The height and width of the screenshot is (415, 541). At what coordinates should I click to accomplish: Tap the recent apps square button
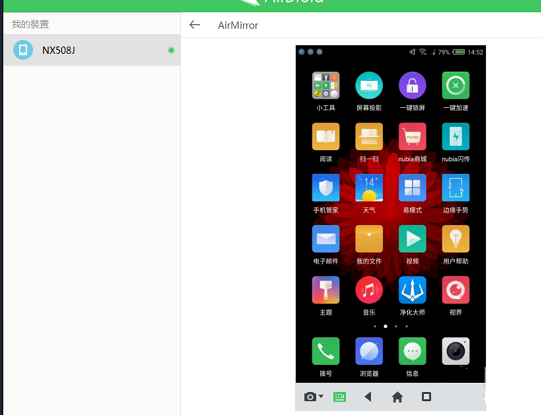click(426, 397)
